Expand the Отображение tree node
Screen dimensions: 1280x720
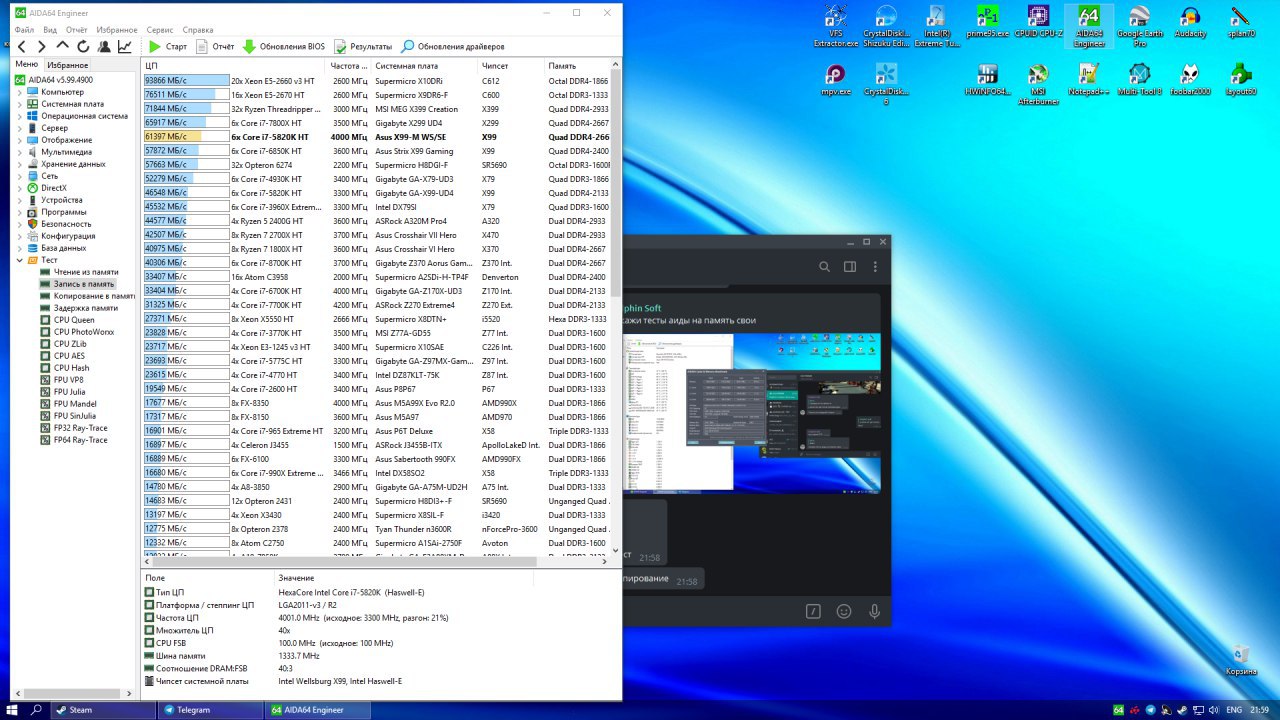(20, 140)
